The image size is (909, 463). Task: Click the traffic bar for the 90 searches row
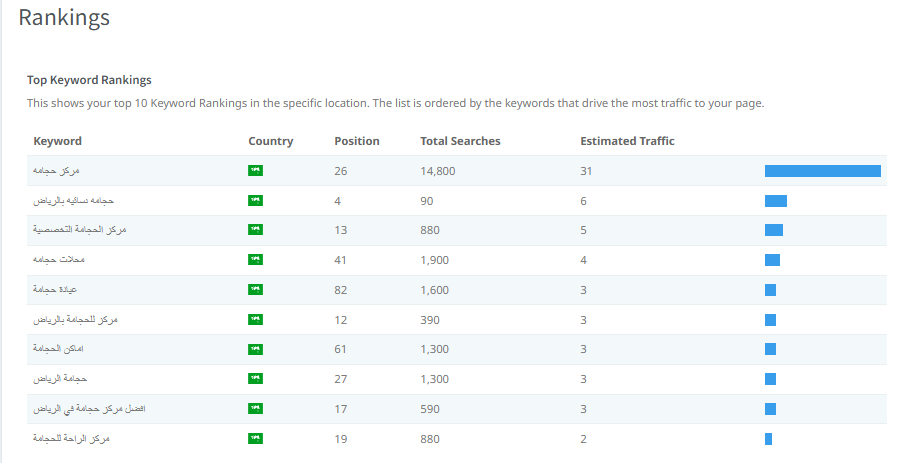[x=776, y=201]
